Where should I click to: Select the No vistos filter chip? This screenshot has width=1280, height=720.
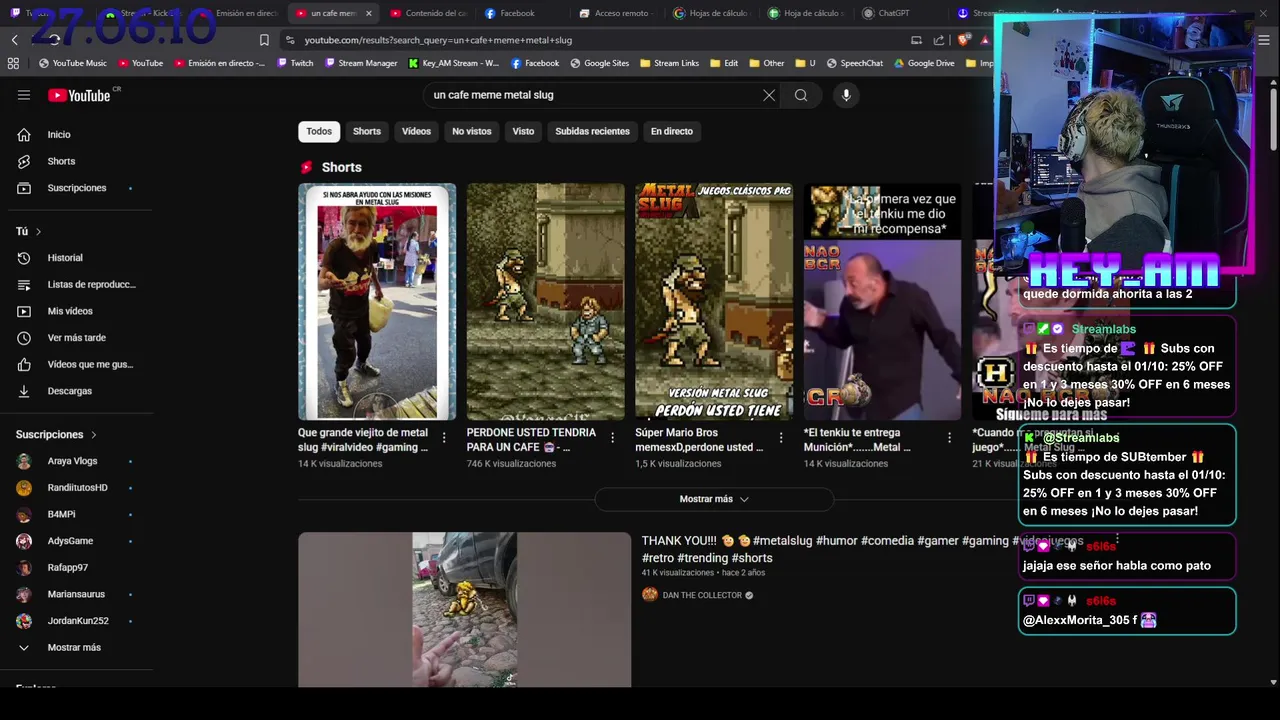(x=472, y=131)
